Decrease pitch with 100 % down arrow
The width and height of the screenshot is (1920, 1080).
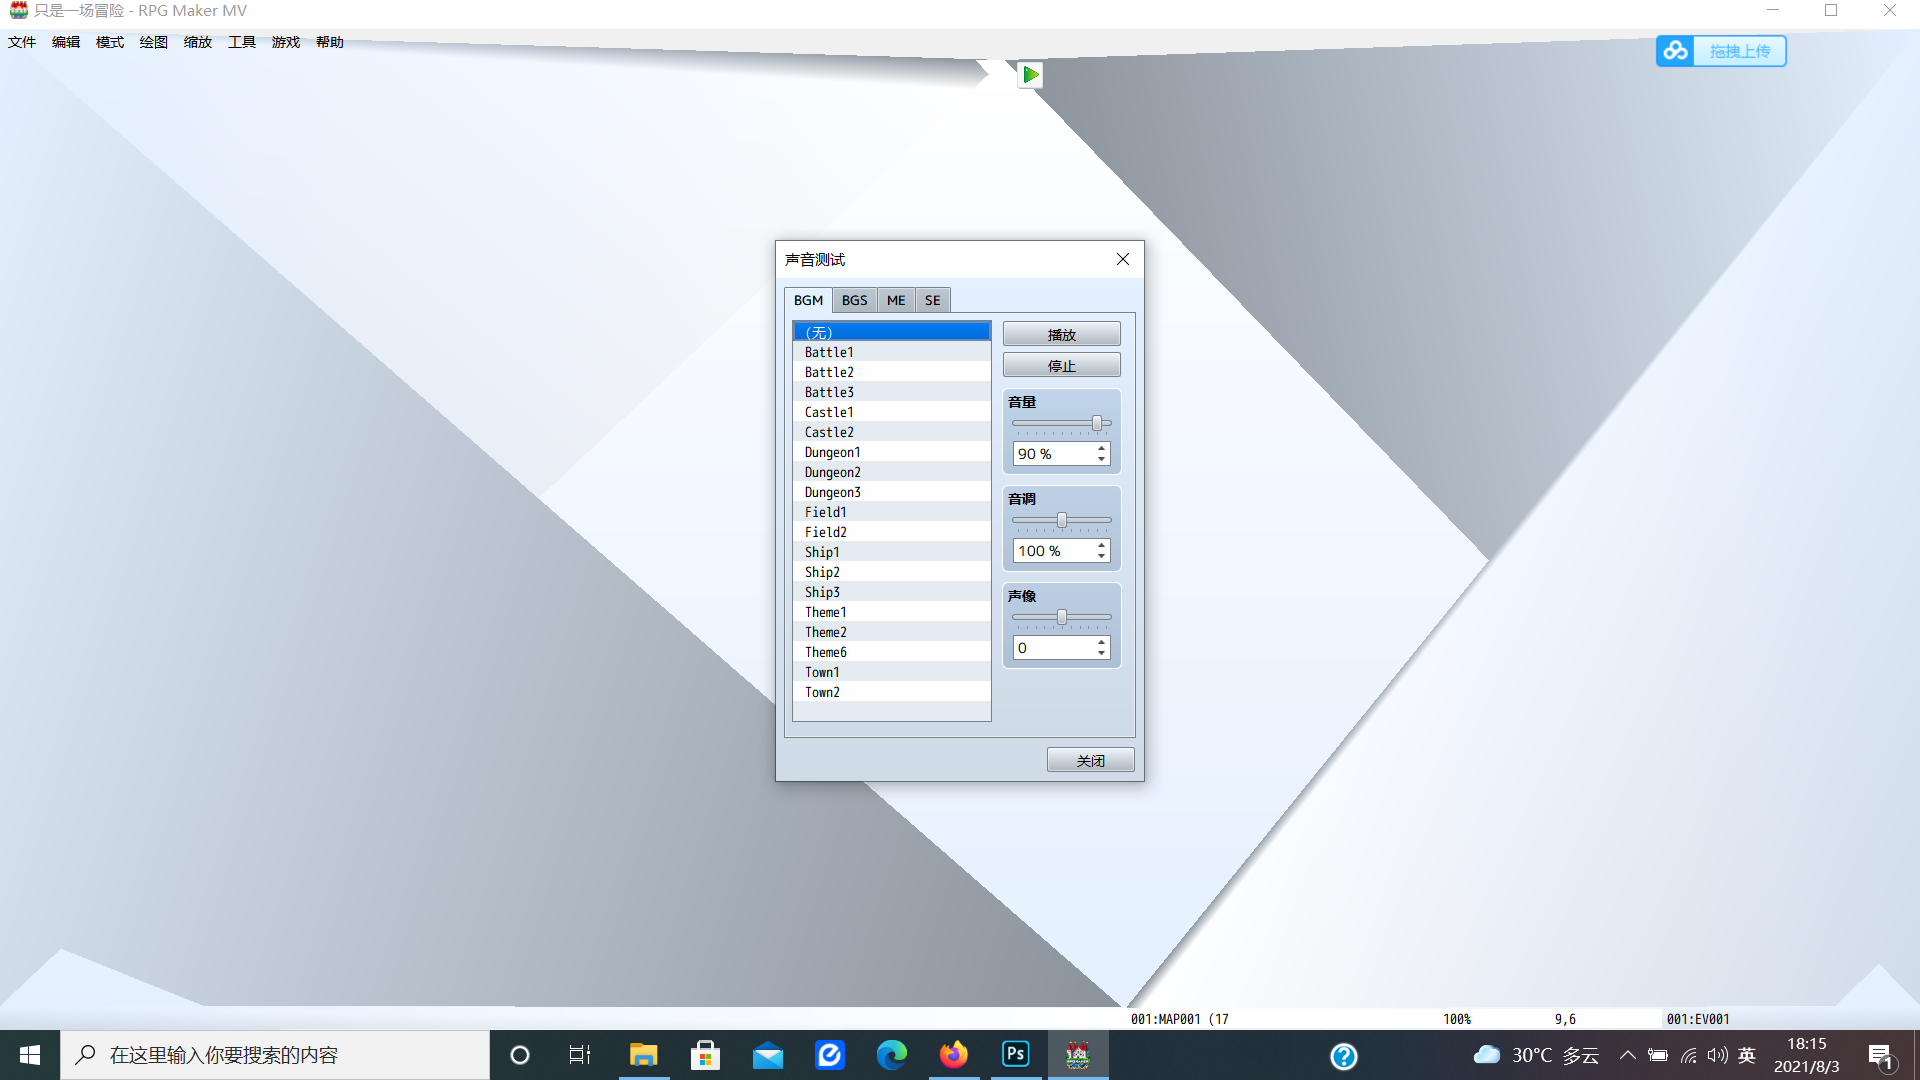1101,556
